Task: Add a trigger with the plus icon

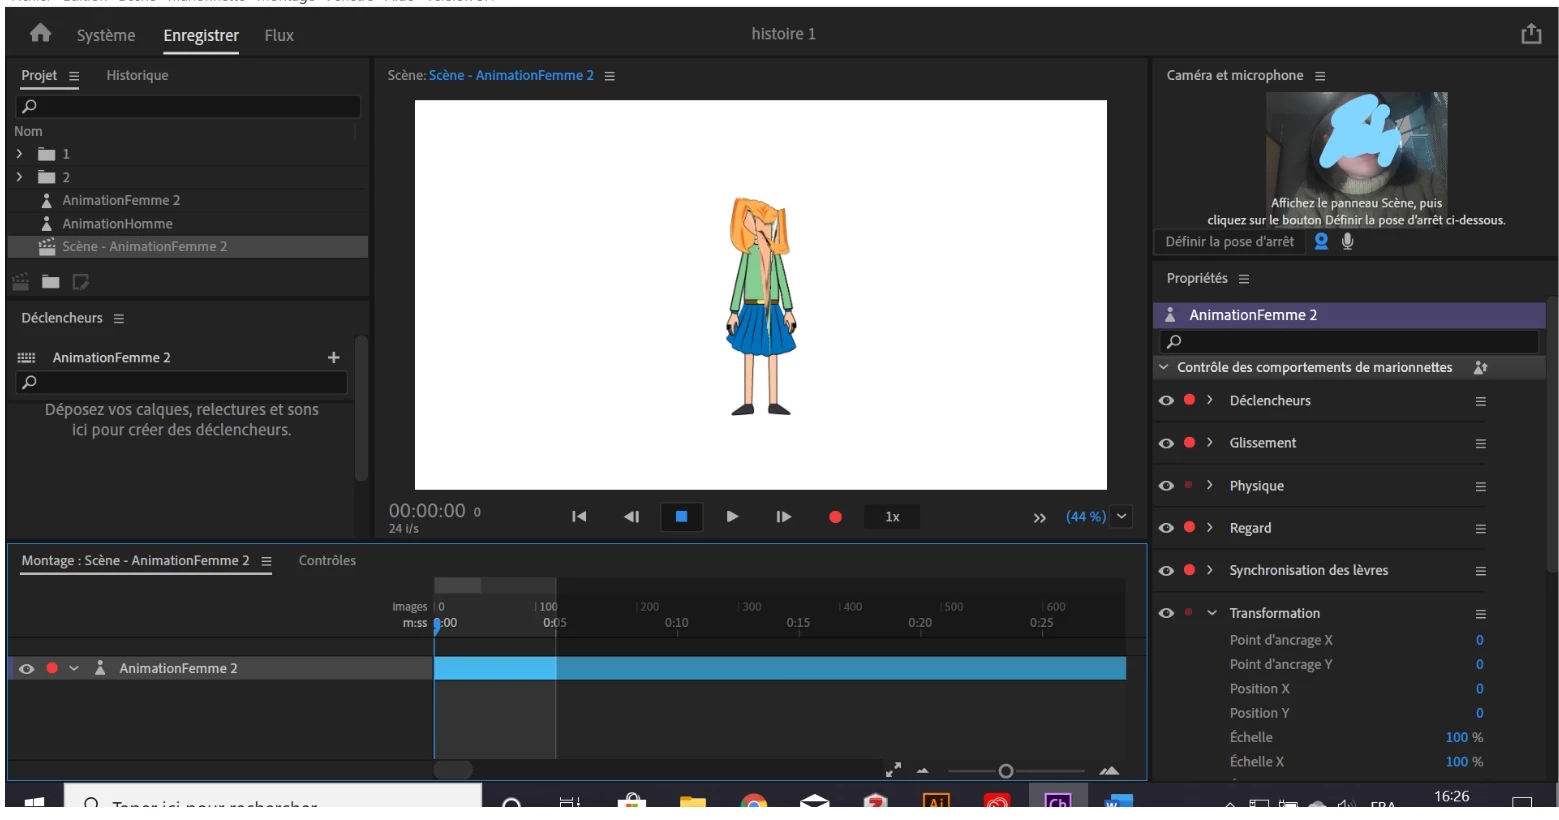Action: coord(333,357)
